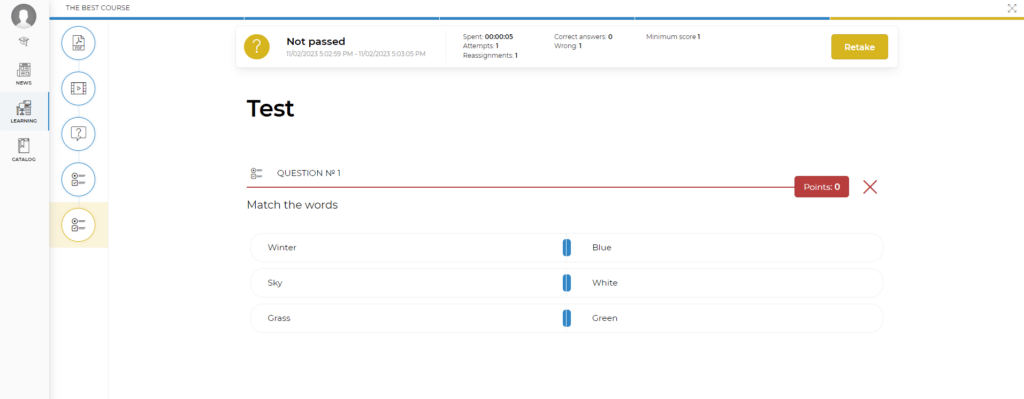Select the Sky match item
Viewport: 1024px width, 399px height.
point(408,283)
